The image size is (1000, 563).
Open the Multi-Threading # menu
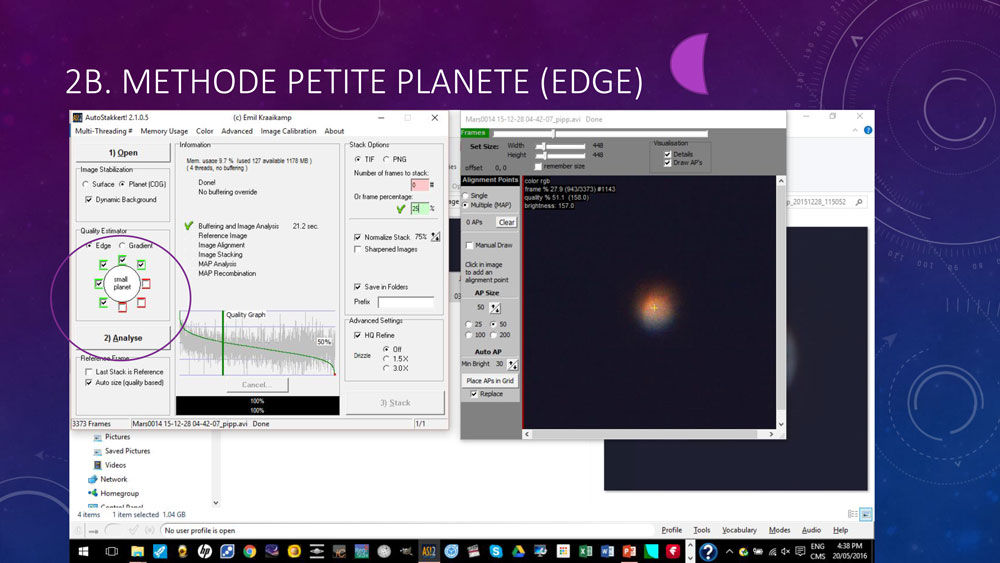click(x=103, y=131)
